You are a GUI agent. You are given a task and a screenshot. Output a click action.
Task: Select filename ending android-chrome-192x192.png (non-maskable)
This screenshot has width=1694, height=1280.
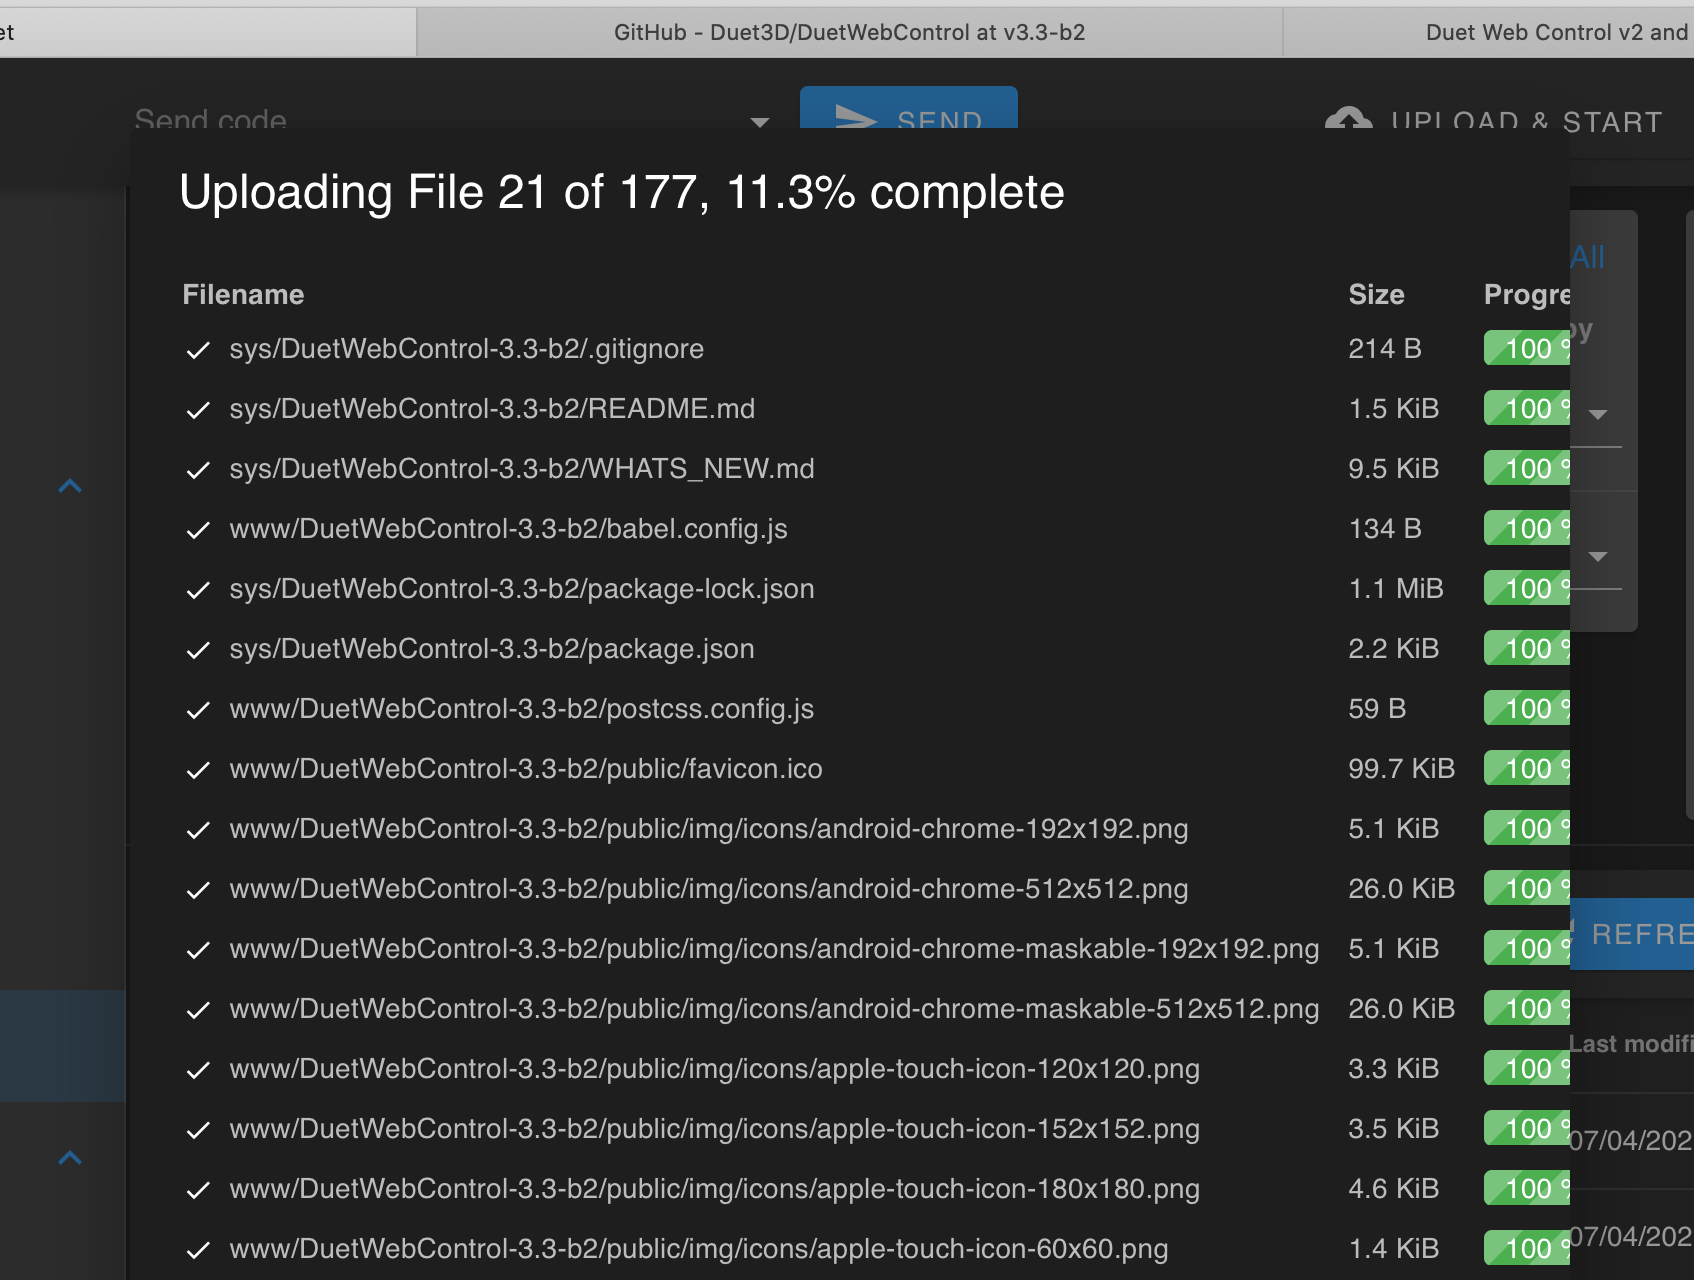709,828
